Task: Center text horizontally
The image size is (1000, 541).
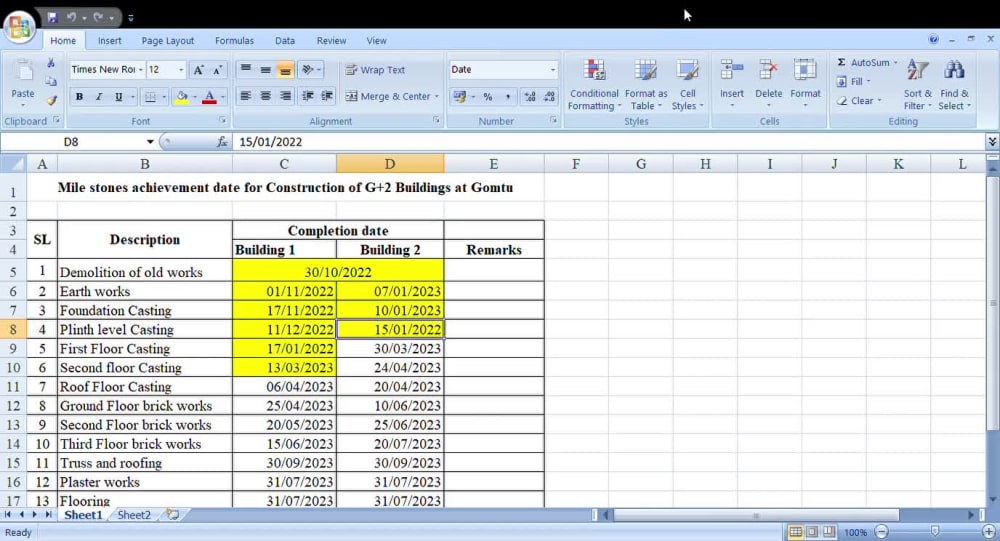Action: (x=265, y=96)
